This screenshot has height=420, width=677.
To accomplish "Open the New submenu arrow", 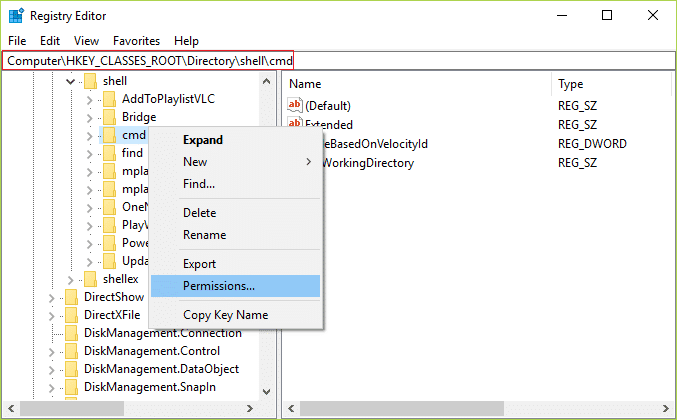I will tap(309, 162).
